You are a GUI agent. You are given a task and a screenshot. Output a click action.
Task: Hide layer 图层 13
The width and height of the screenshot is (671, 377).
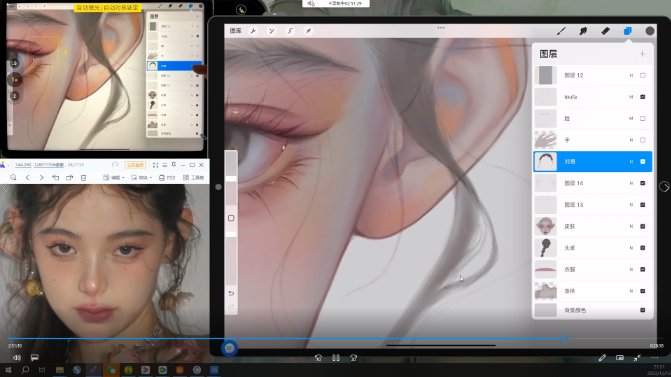click(x=643, y=205)
